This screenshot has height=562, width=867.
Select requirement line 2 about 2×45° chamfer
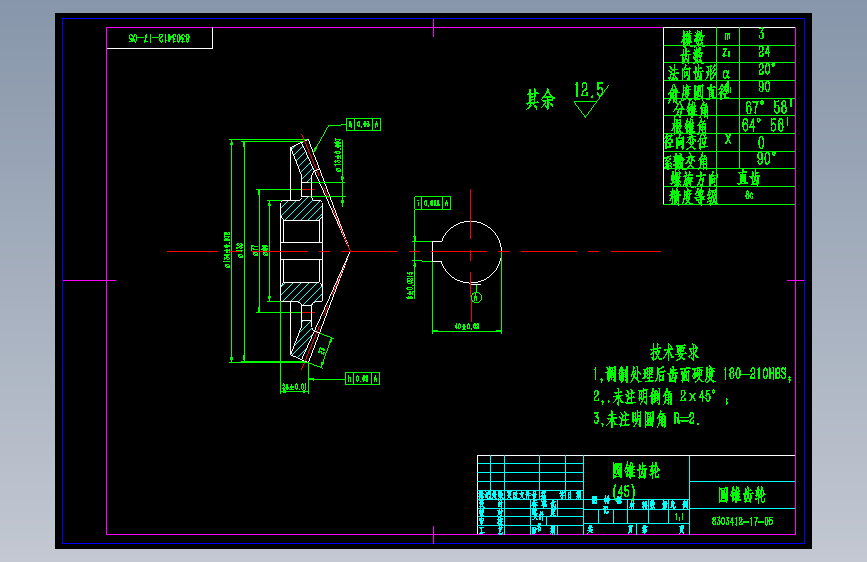661,397
